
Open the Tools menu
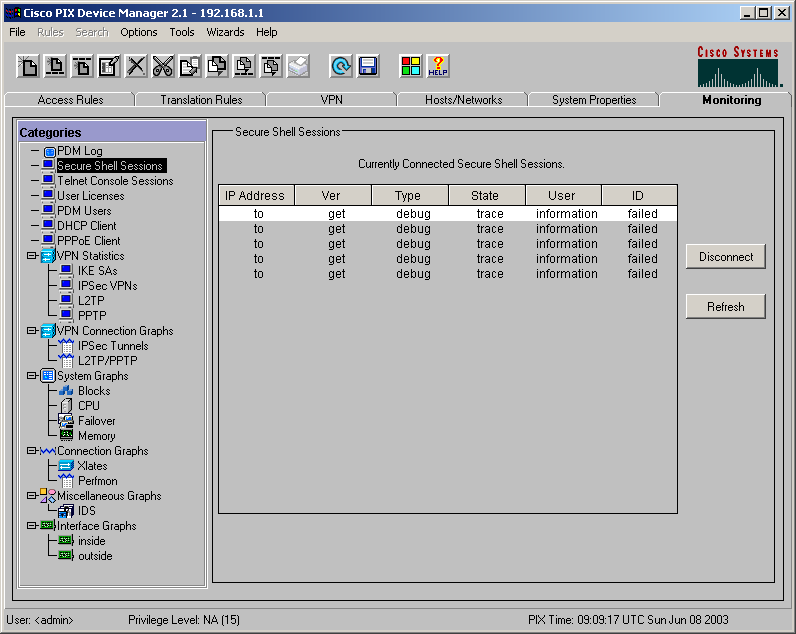[182, 32]
